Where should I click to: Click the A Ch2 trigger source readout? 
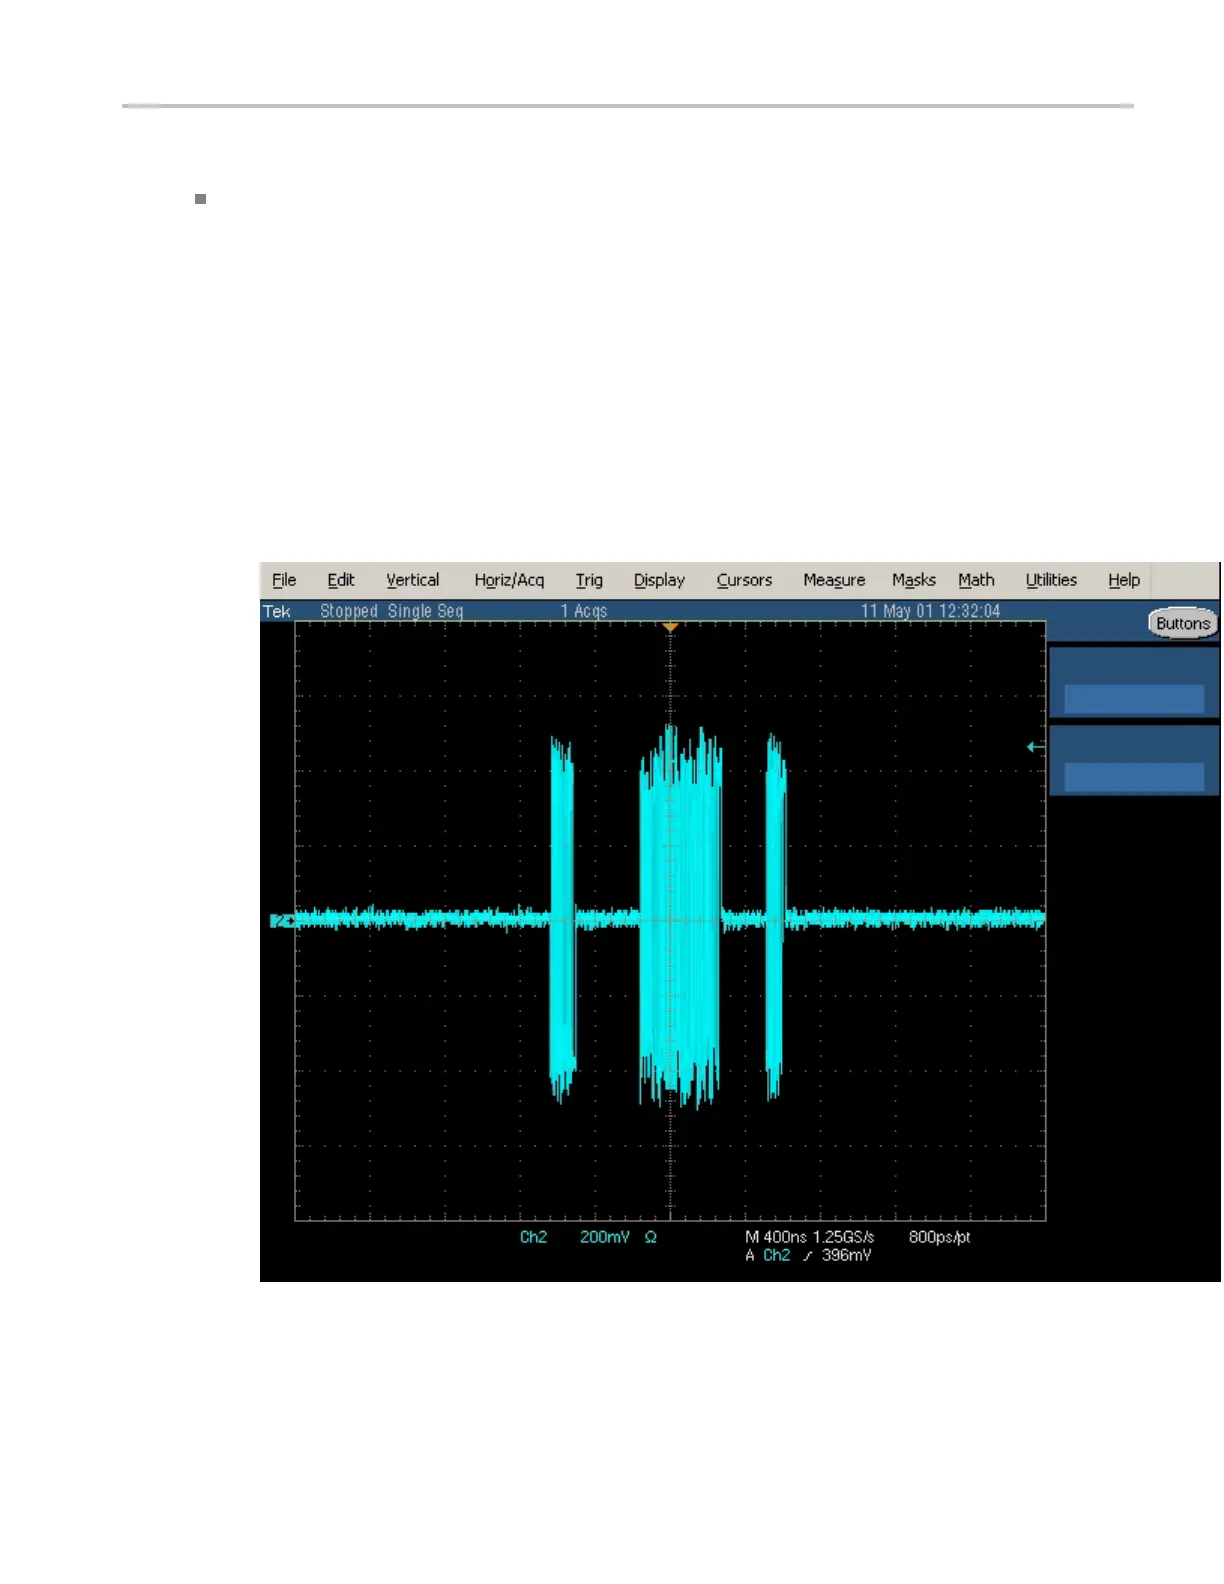pos(768,1255)
